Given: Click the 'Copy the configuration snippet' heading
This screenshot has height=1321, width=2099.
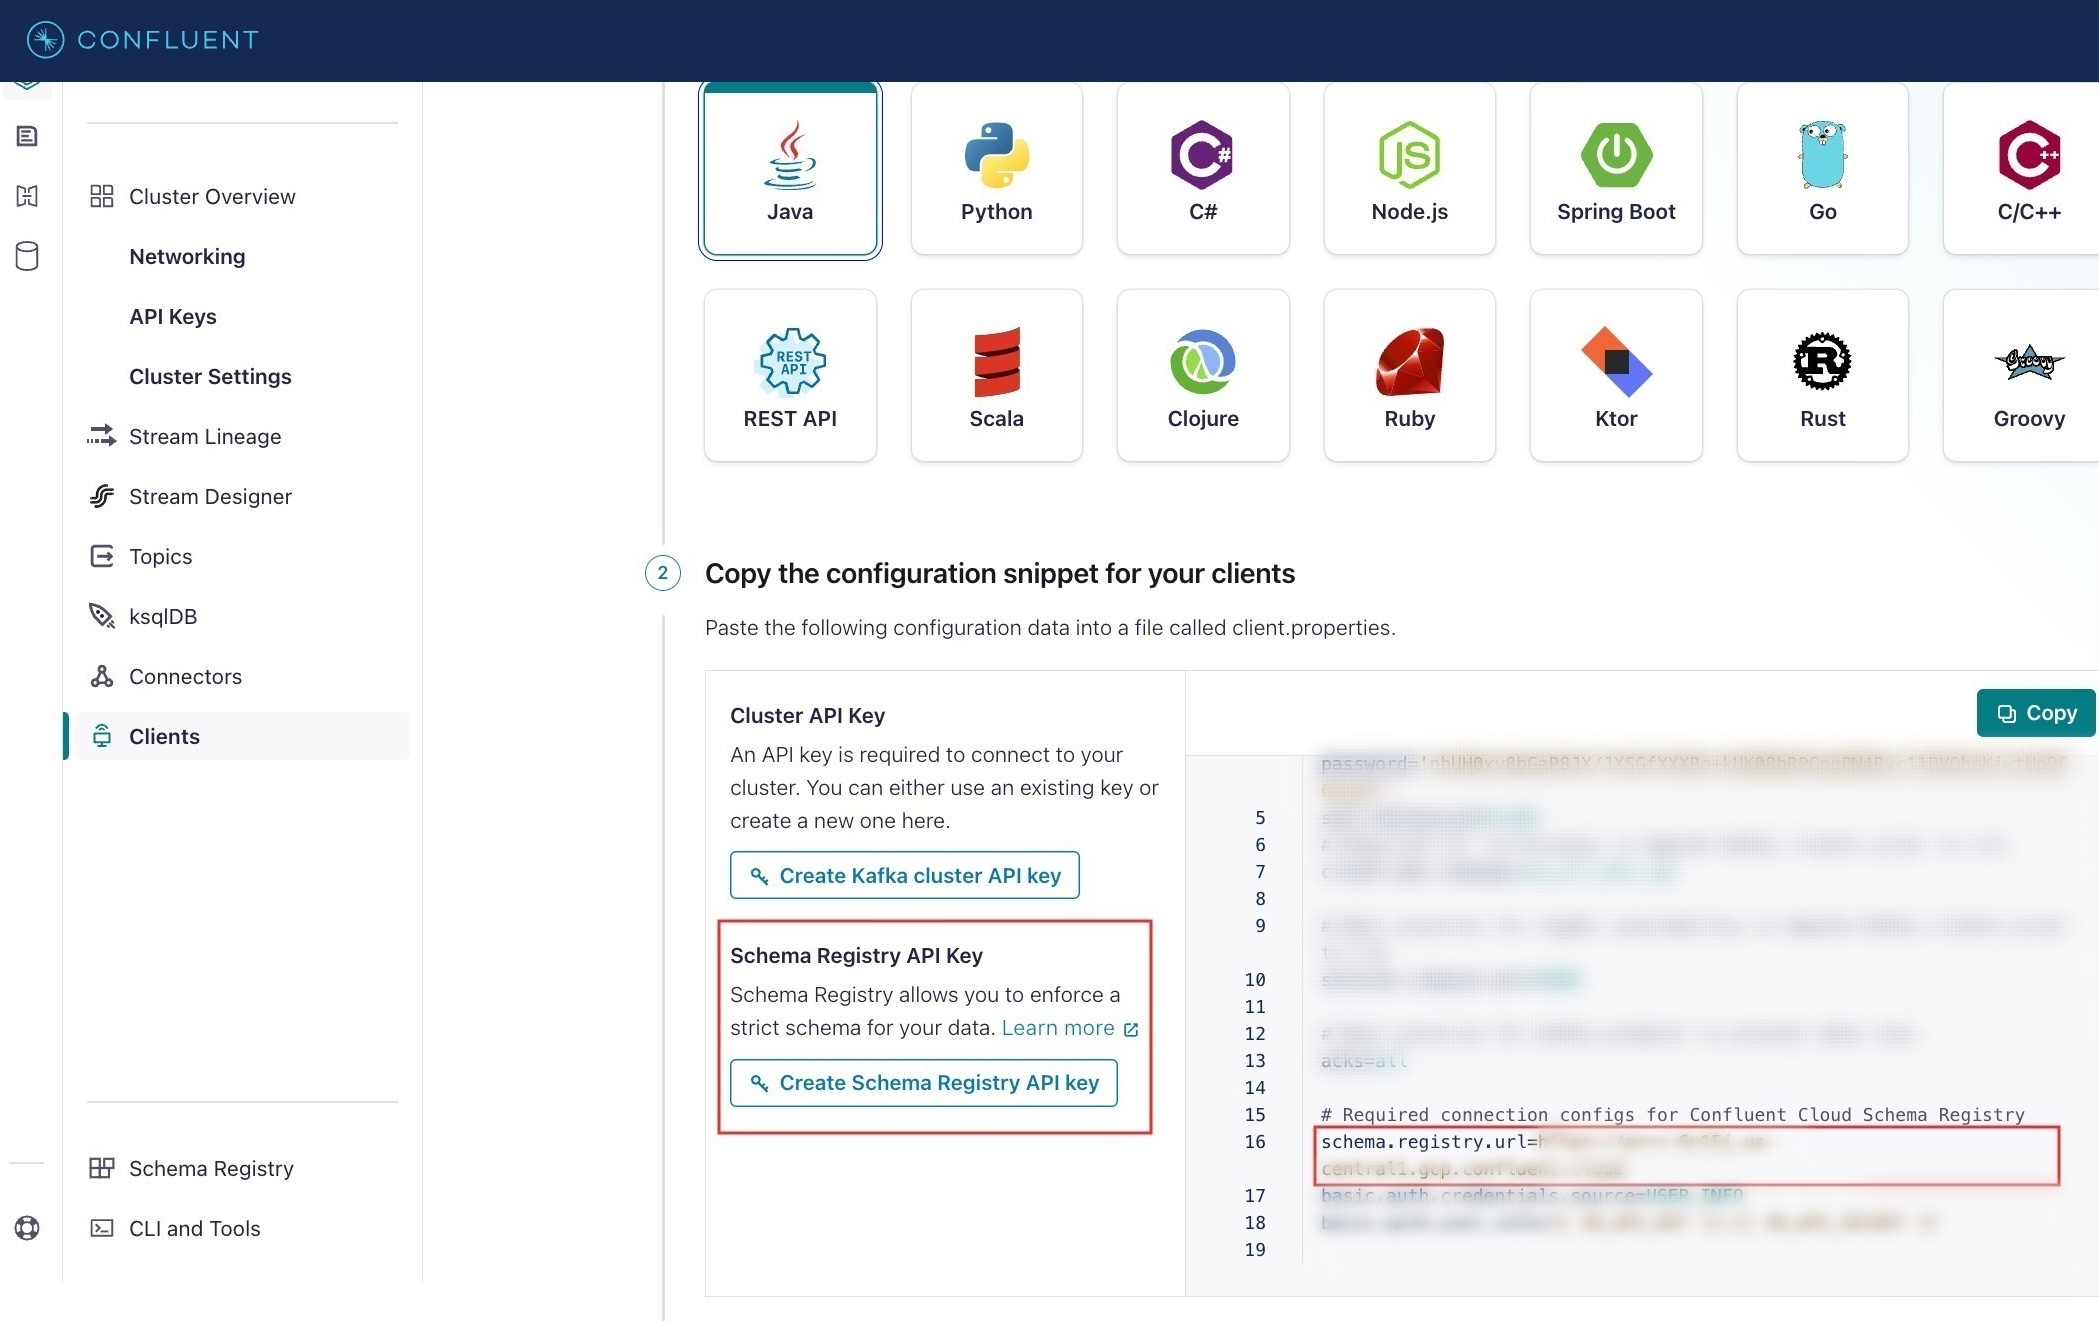Looking at the screenshot, I should pyautogui.click(x=1000, y=573).
